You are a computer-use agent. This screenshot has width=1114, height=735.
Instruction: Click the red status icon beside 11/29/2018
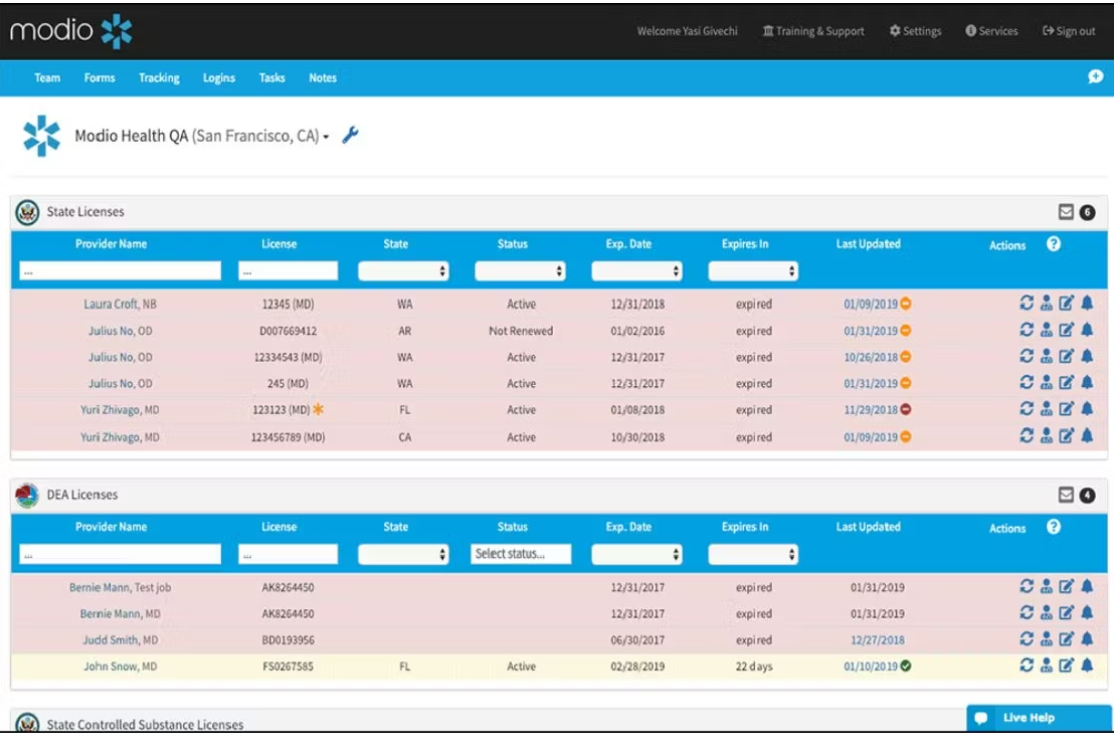(906, 410)
